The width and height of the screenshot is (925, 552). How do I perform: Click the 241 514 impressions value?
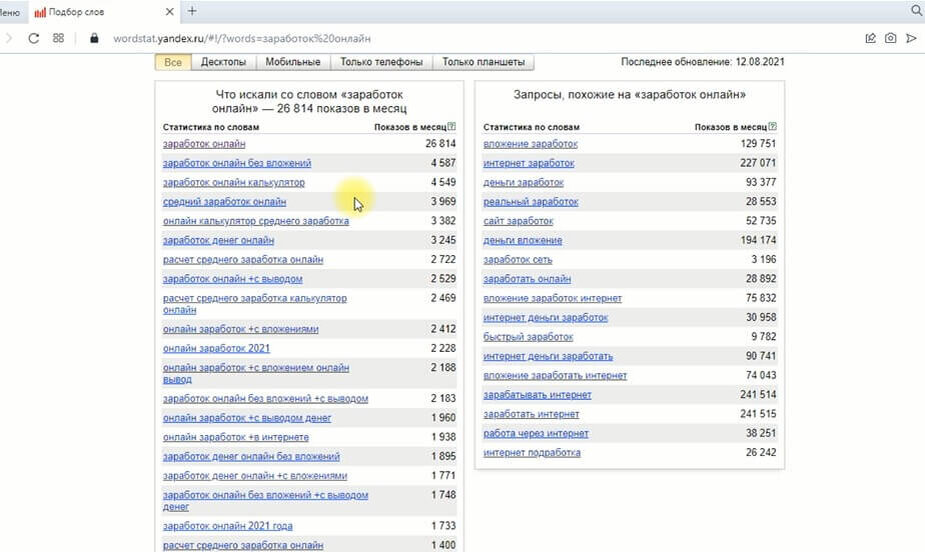click(x=758, y=395)
